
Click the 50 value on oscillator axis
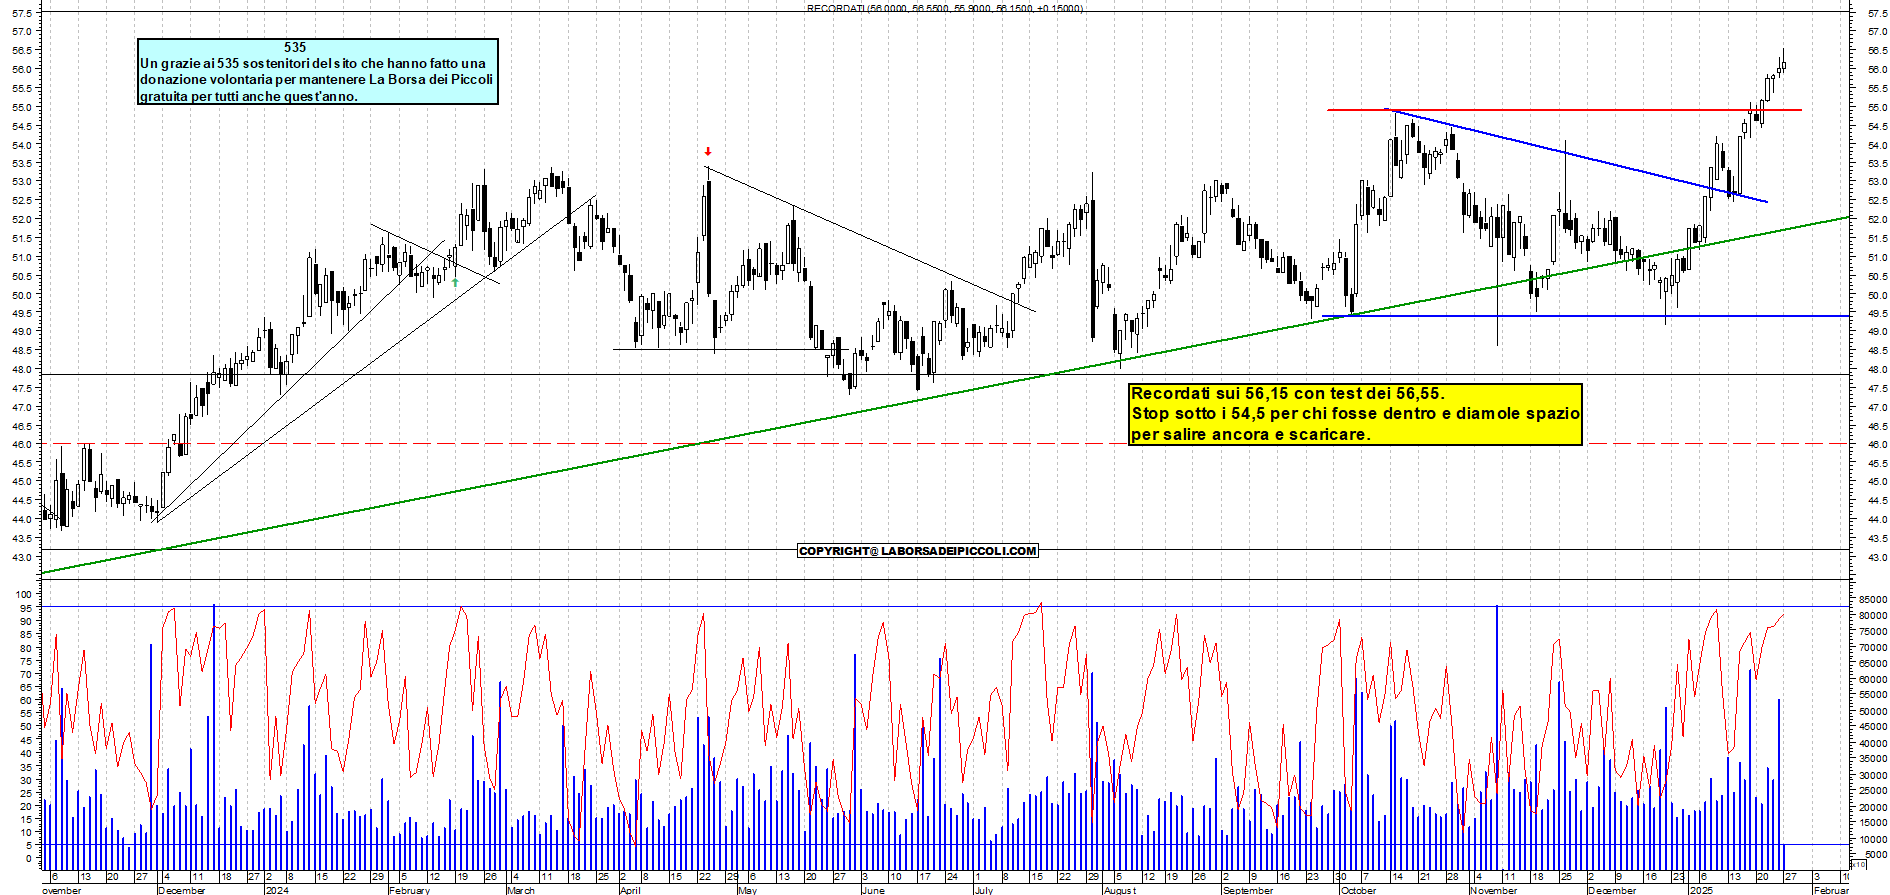27,727
